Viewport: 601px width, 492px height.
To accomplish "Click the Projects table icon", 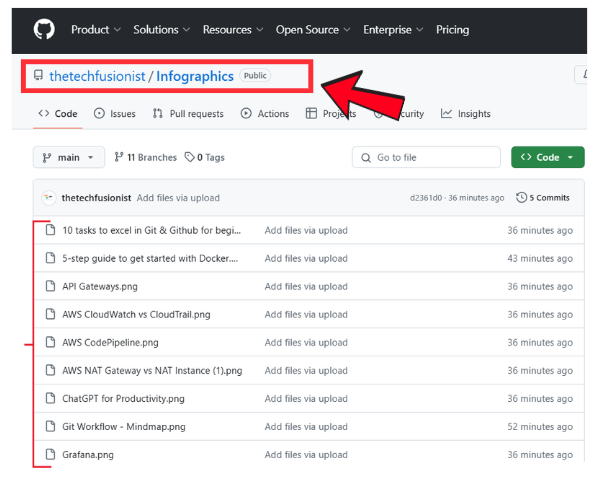I will pyautogui.click(x=311, y=113).
